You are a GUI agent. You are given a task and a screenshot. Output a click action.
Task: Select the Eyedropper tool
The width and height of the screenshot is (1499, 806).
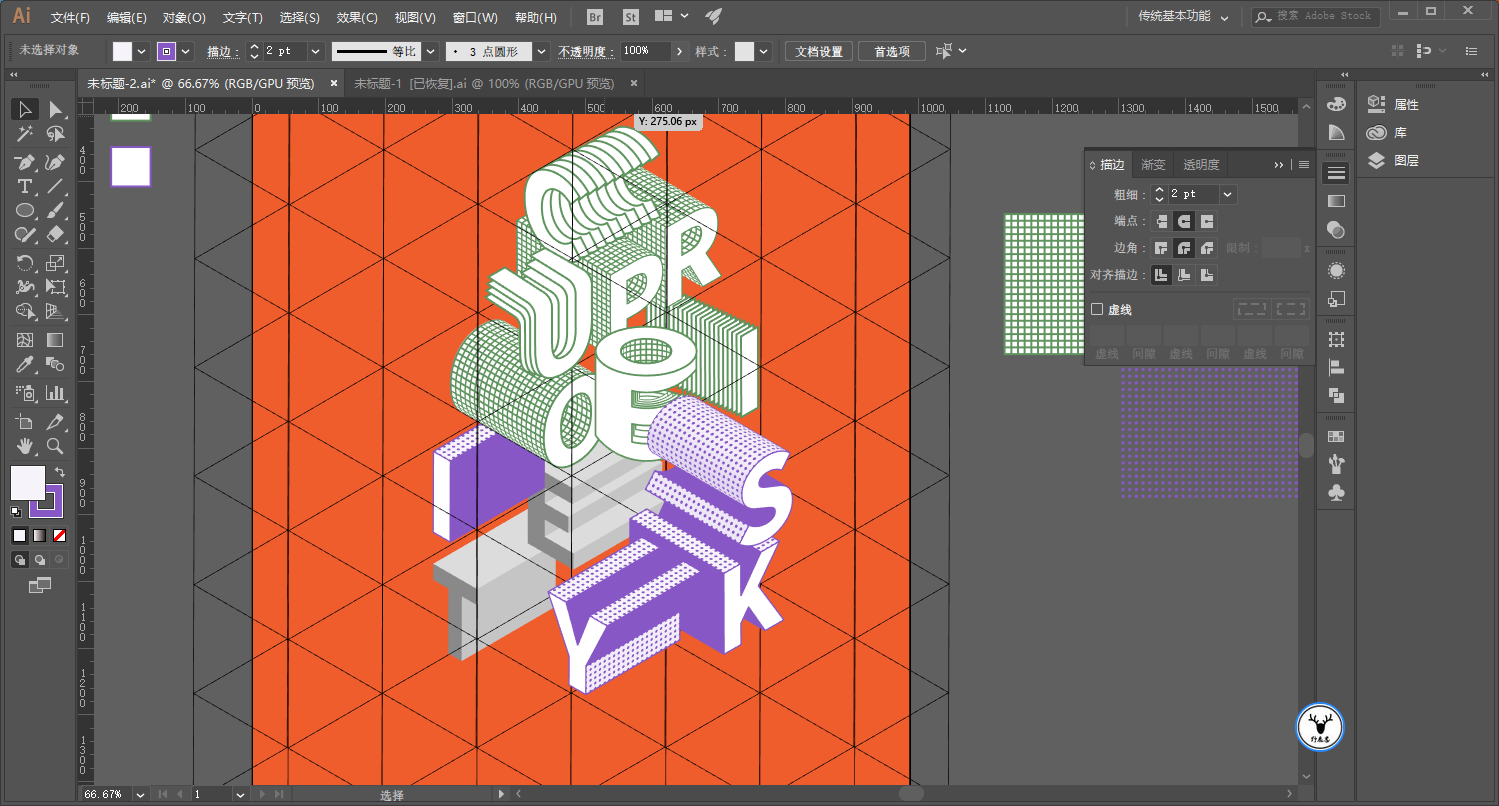point(25,365)
